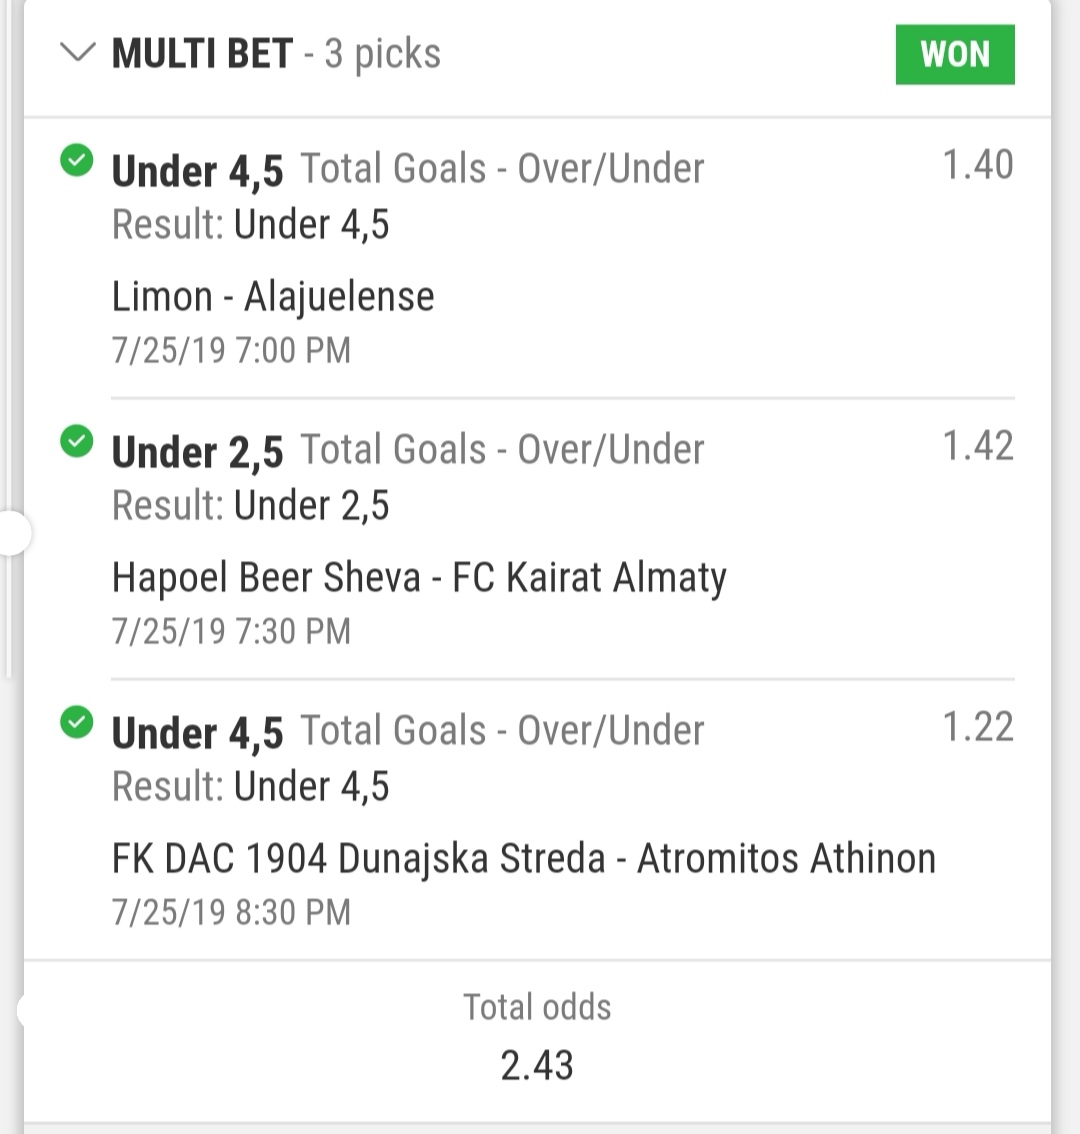Image resolution: width=1080 pixels, height=1134 pixels.
Task: Click the 7/25/19 7:00 PM date
Action: tap(231, 350)
